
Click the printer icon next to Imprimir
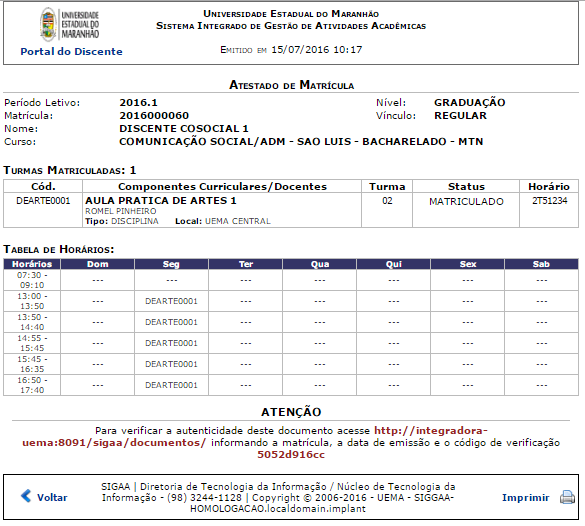(567, 497)
